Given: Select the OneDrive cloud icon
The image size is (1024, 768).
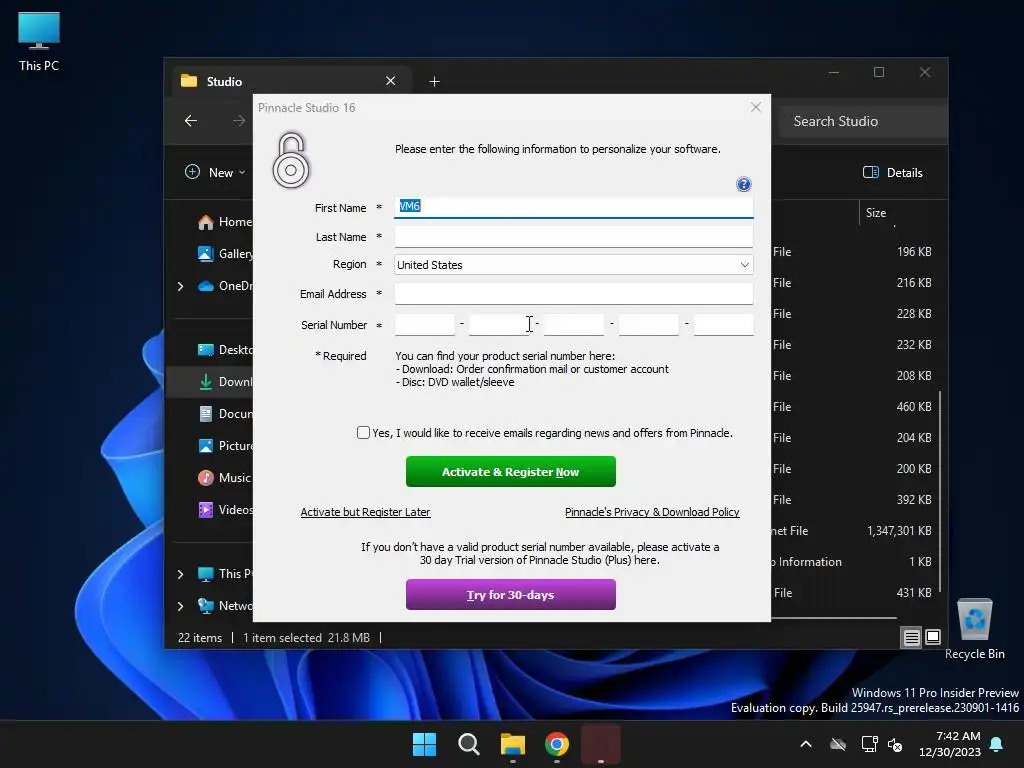Looking at the screenshot, I should pyautogui.click(x=206, y=286).
